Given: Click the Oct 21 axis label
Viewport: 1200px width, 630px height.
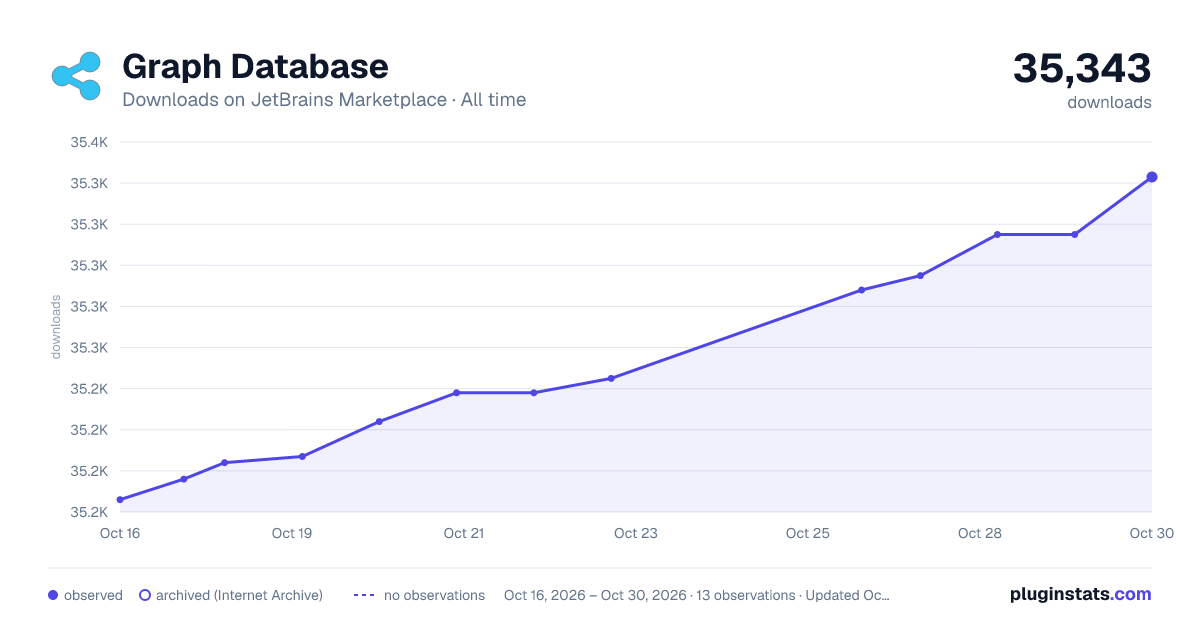Looking at the screenshot, I should point(464,533).
